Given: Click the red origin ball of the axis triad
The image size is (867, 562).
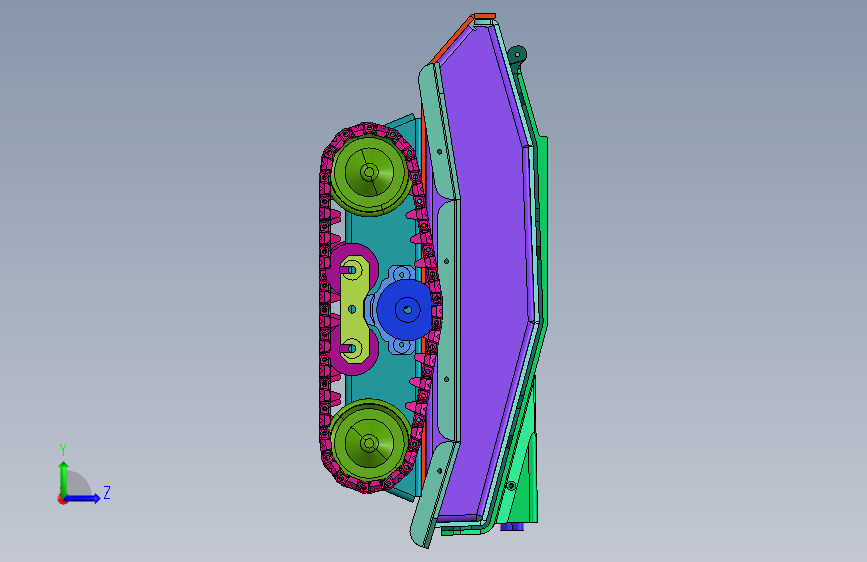Looking at the screenshot, I should point(61,499).
